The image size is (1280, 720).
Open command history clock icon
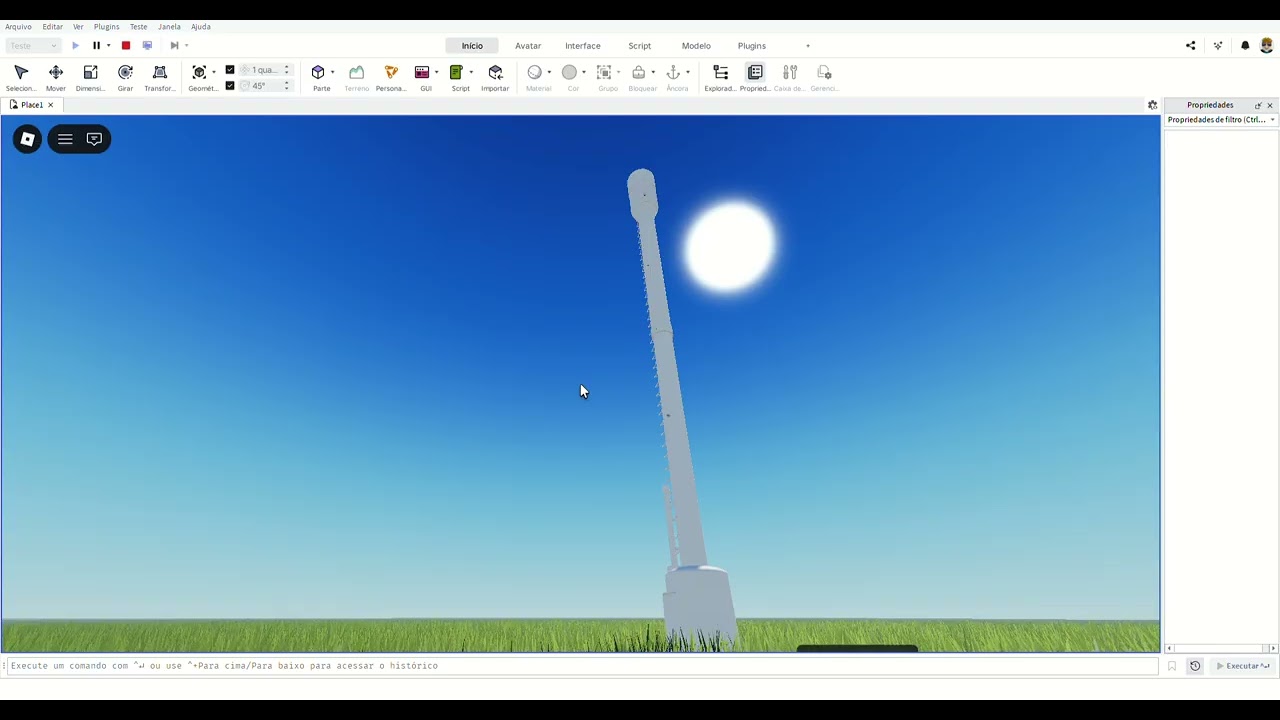tap(1195, 666)
